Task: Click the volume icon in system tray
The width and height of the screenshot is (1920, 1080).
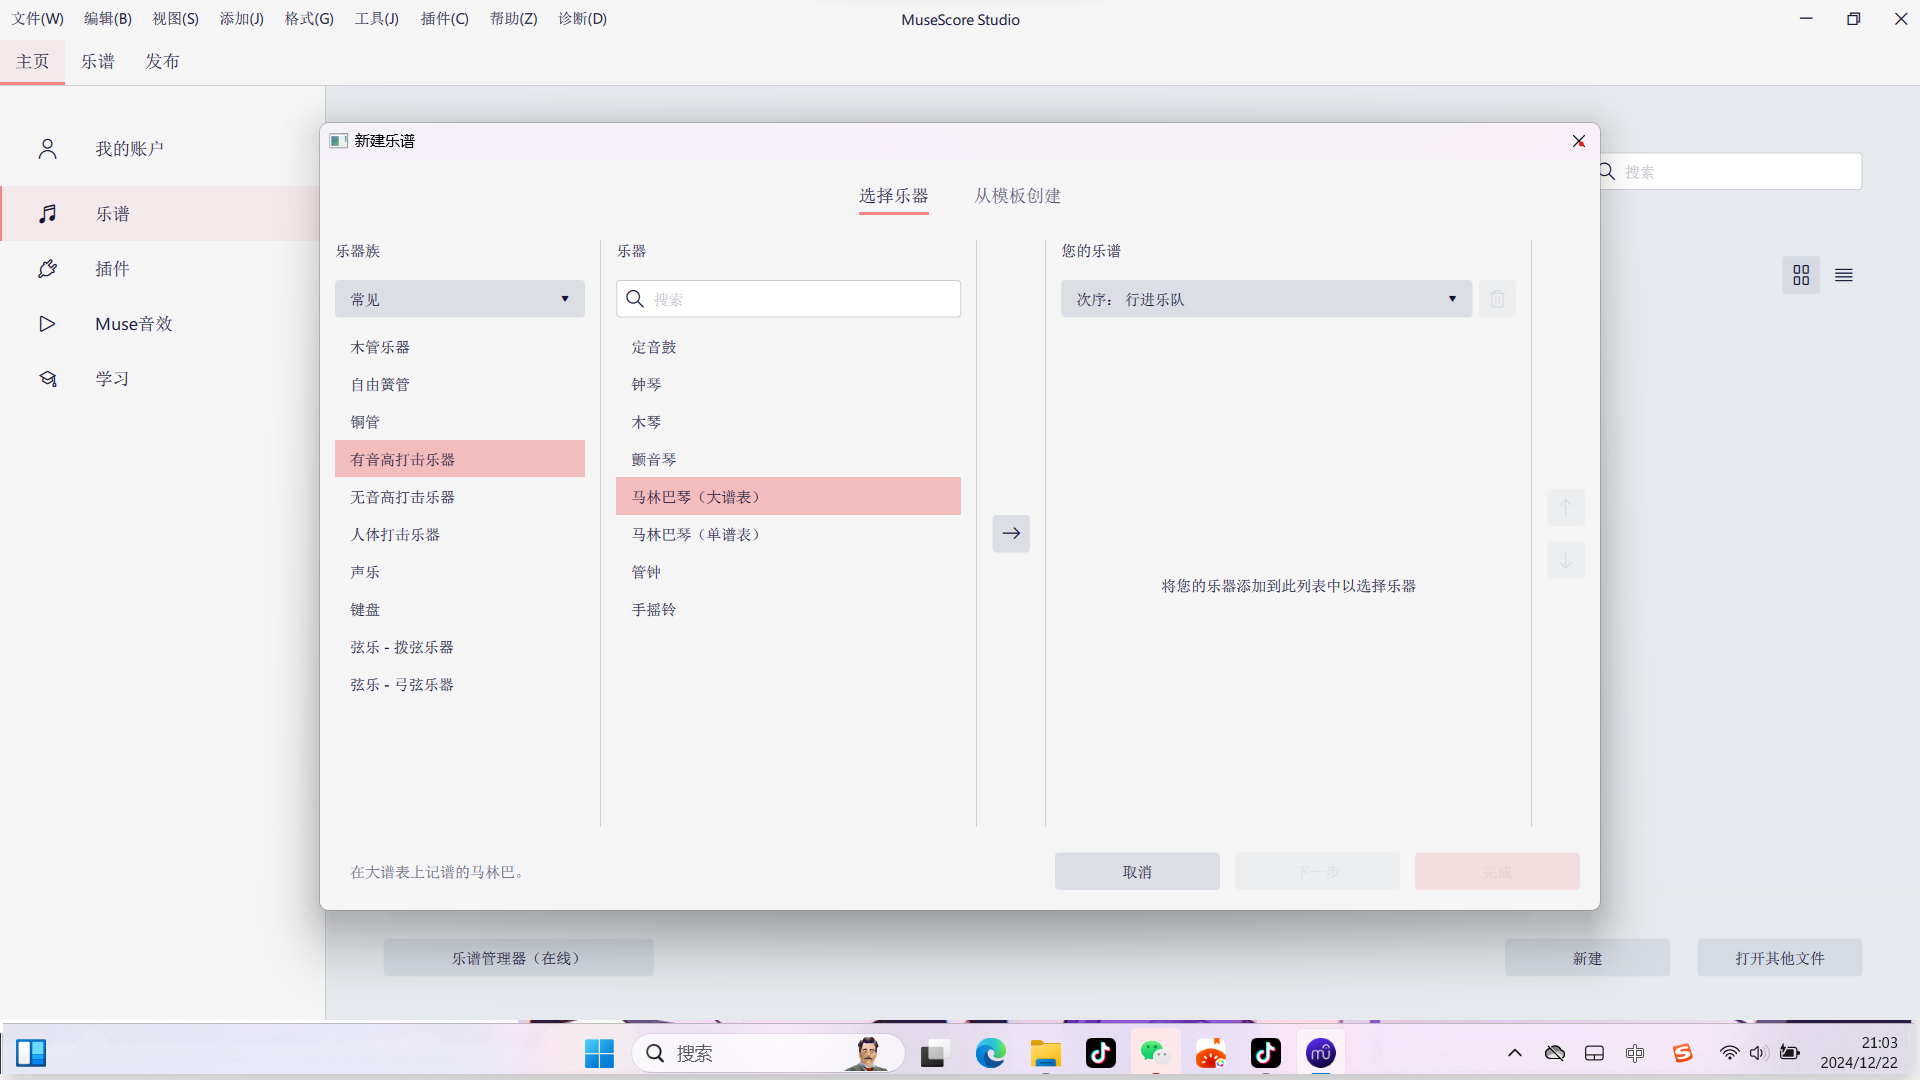Action: [x=1758, y=1053]
